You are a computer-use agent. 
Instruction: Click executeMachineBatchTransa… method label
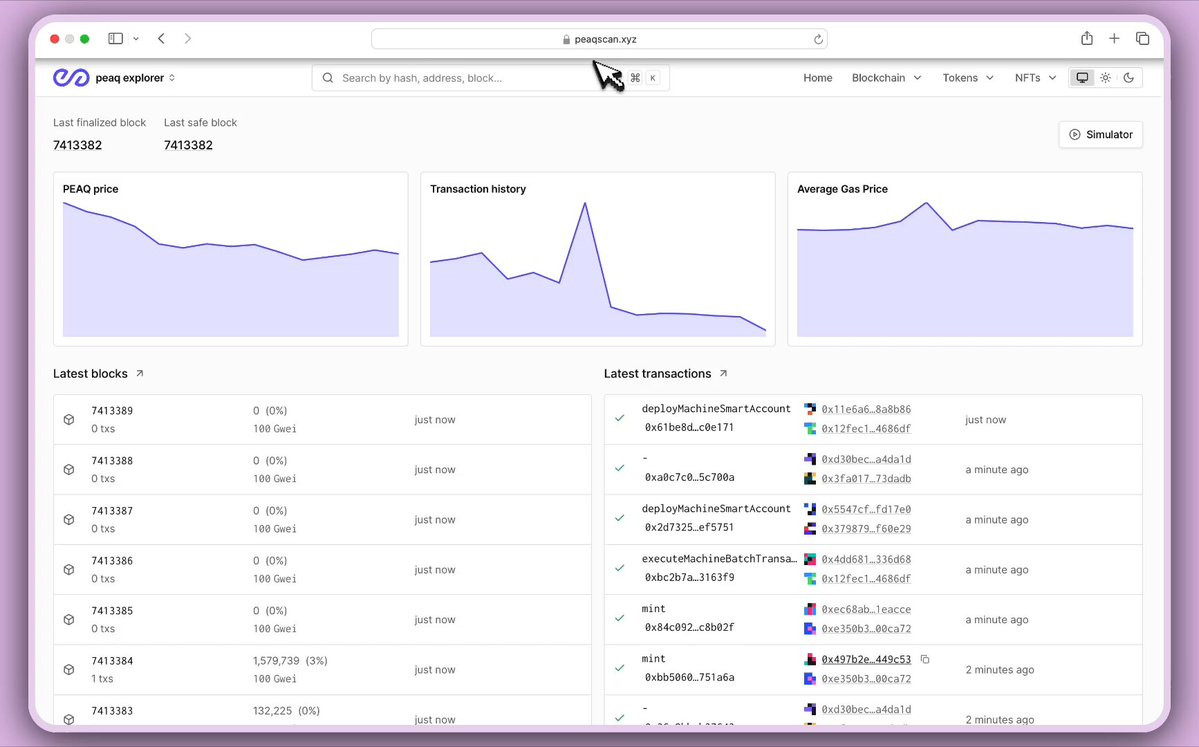click(719, 559)
